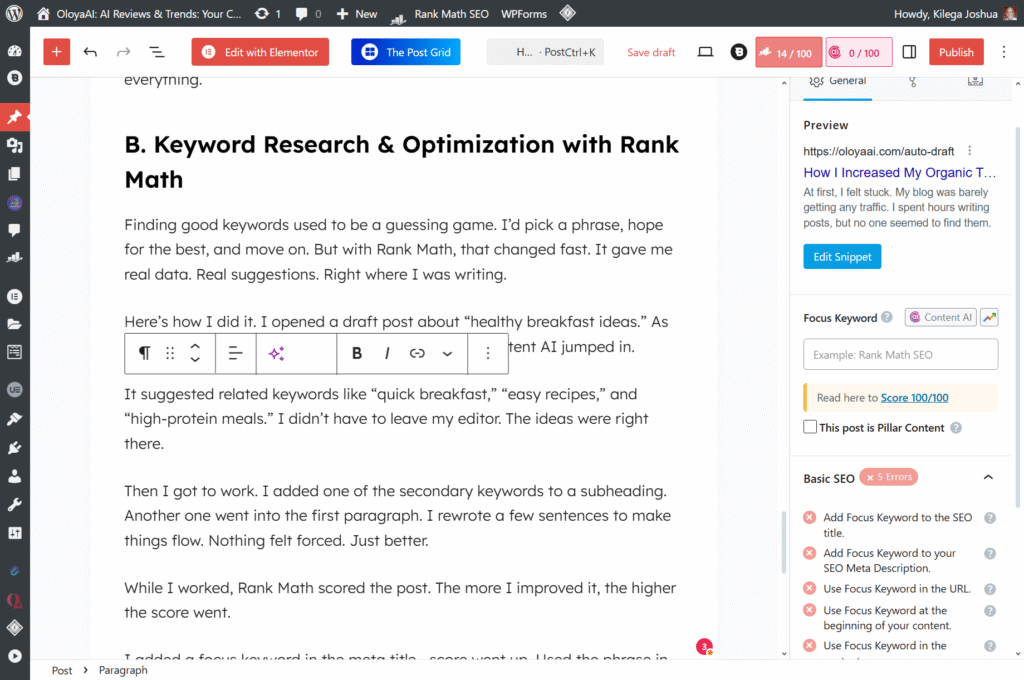Image resolution: width=1024 pixels, height=680 pixels.
Task: Insert a link in the paragraph
Action: pos(417,353)
